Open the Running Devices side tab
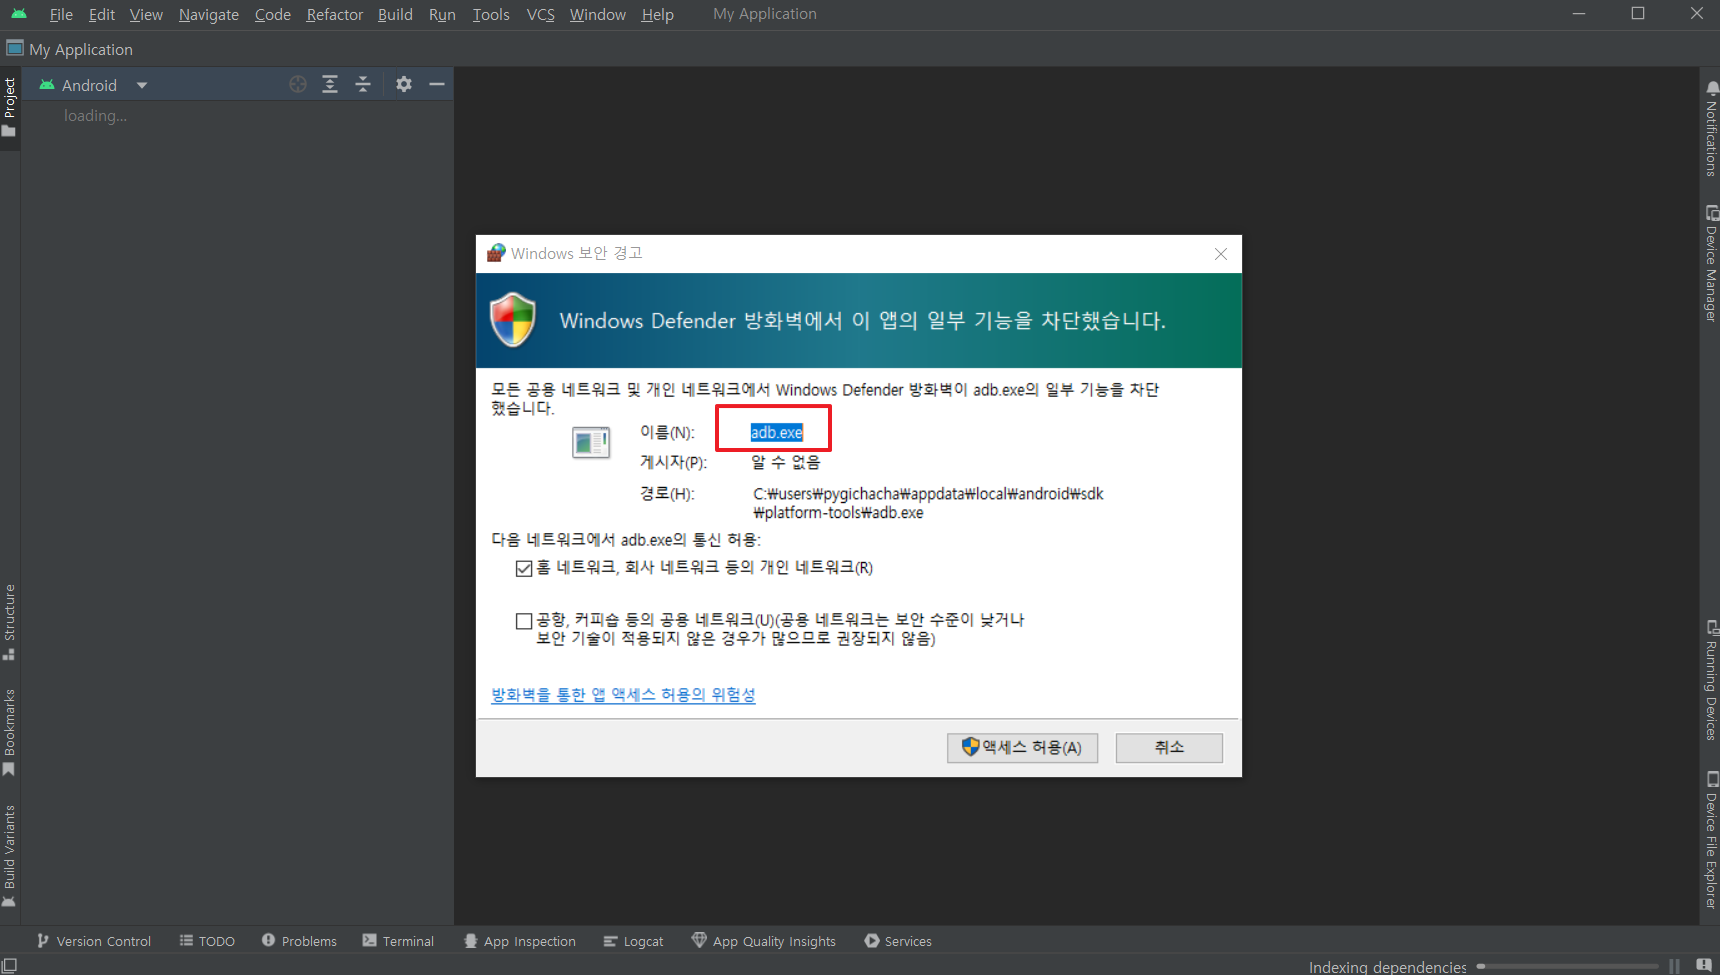Viewport: 1720px width, 975px height. tap(1710, 680)
